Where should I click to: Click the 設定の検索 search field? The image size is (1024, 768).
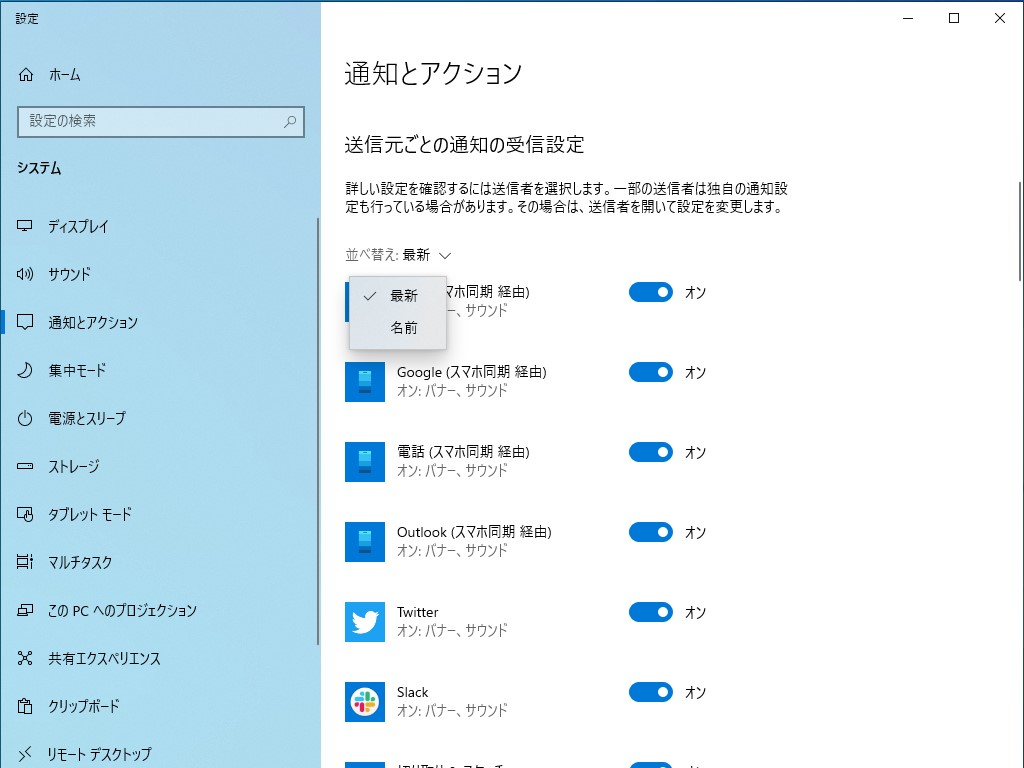160,121
